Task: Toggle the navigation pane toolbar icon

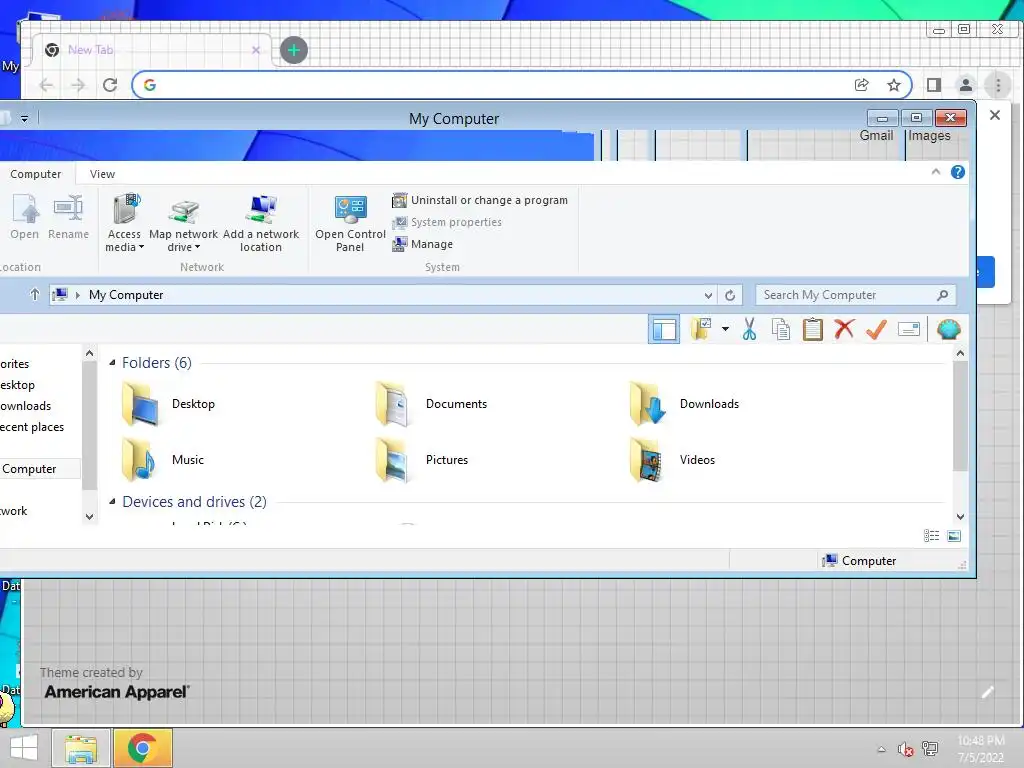Action: point(664,329)
